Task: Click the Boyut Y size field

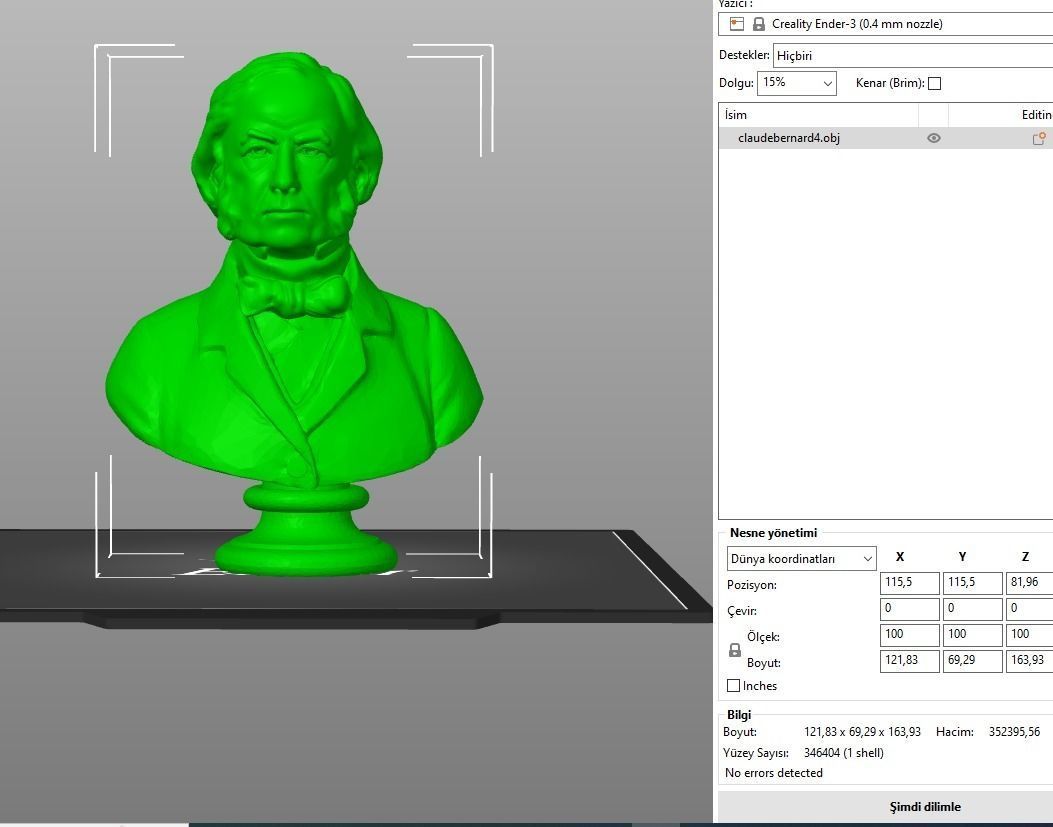Action: 972,660
